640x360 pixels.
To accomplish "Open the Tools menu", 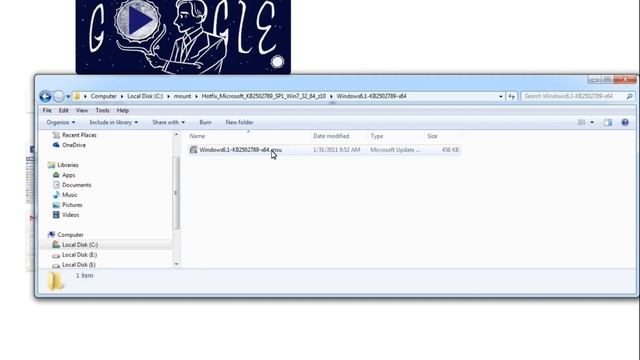I will click(x=102, y=110).
